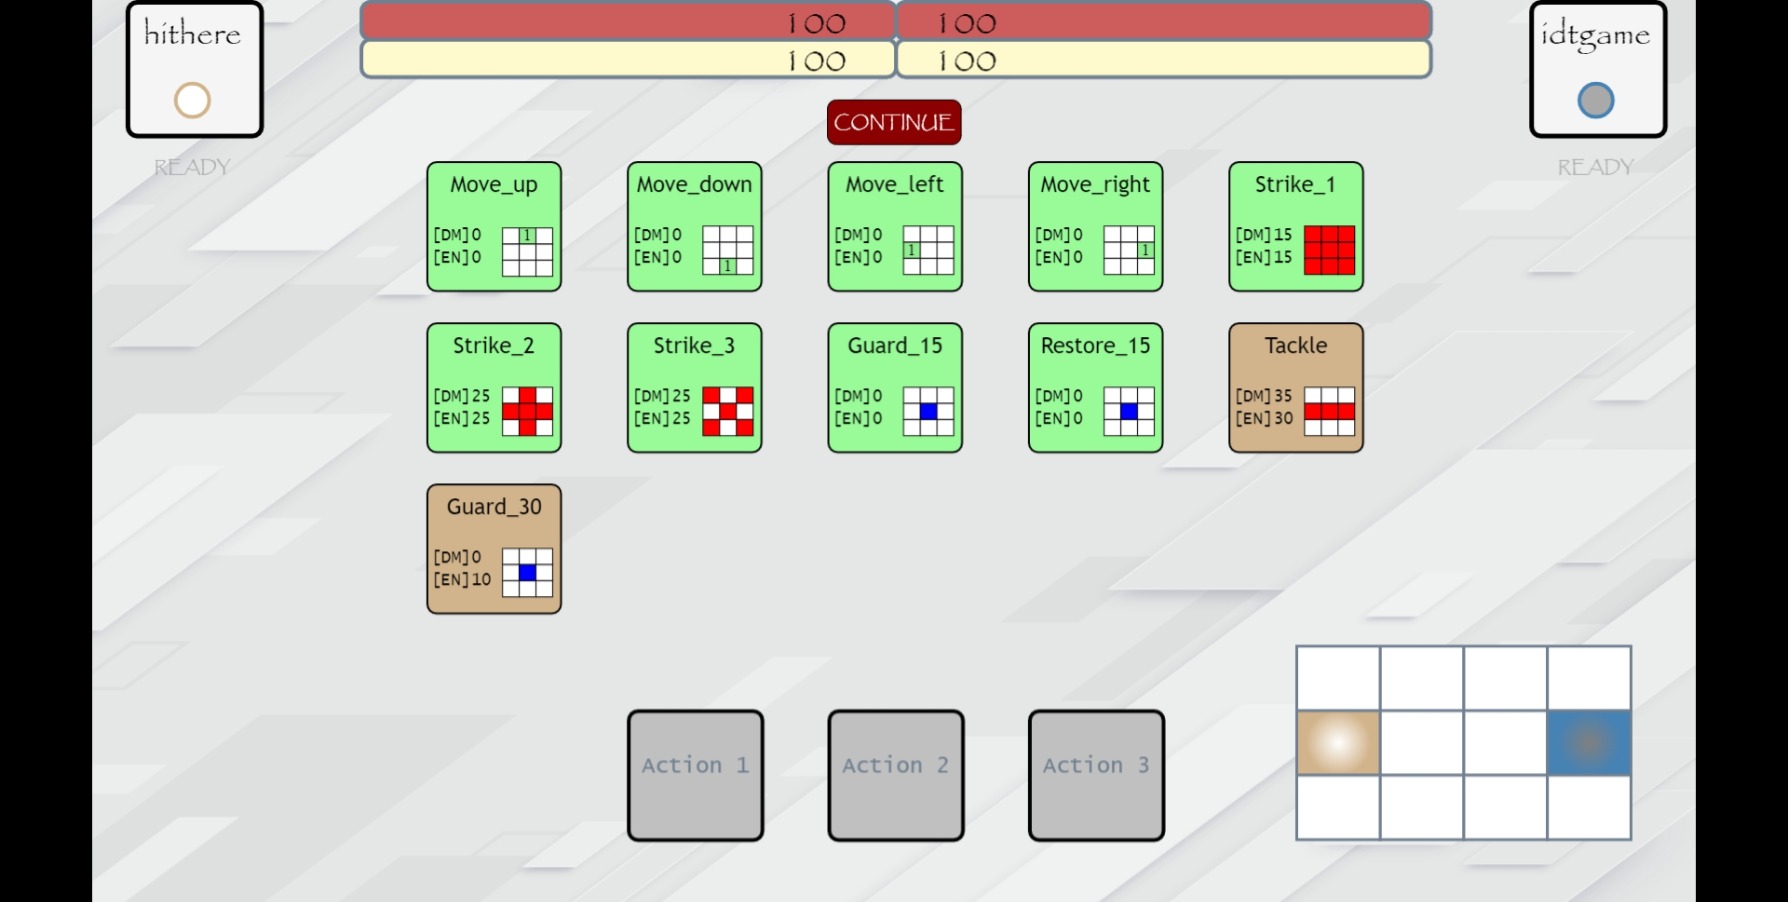Pick the Guard_30 special card
The image size is (1788, 902).
click(494, 549)
